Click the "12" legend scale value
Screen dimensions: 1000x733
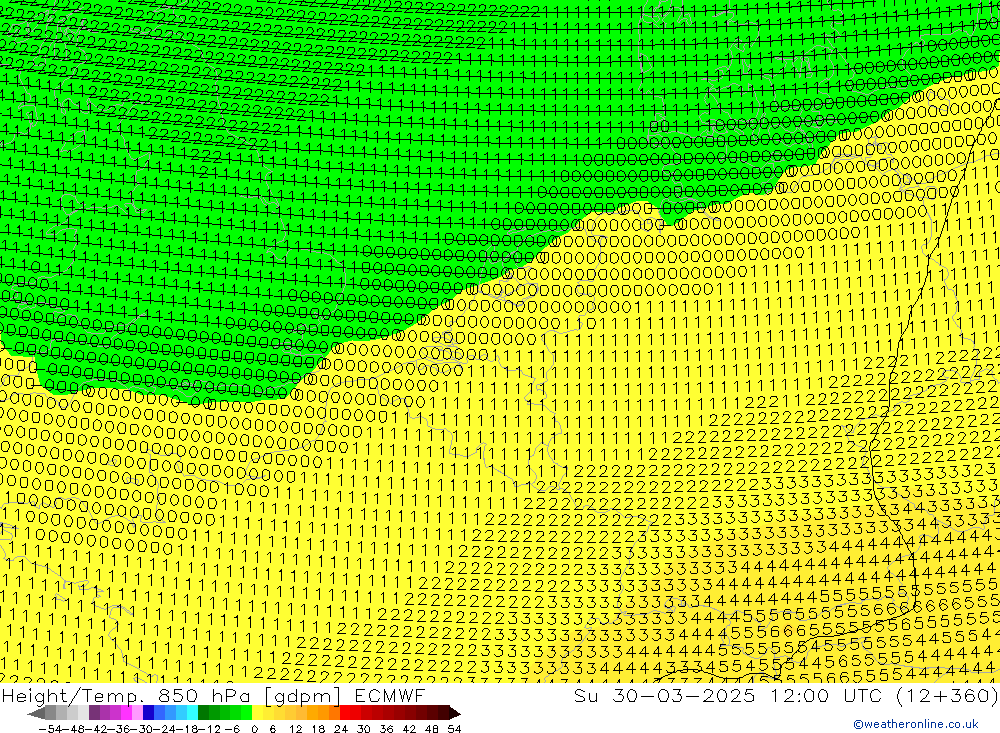tap(295, 729)
